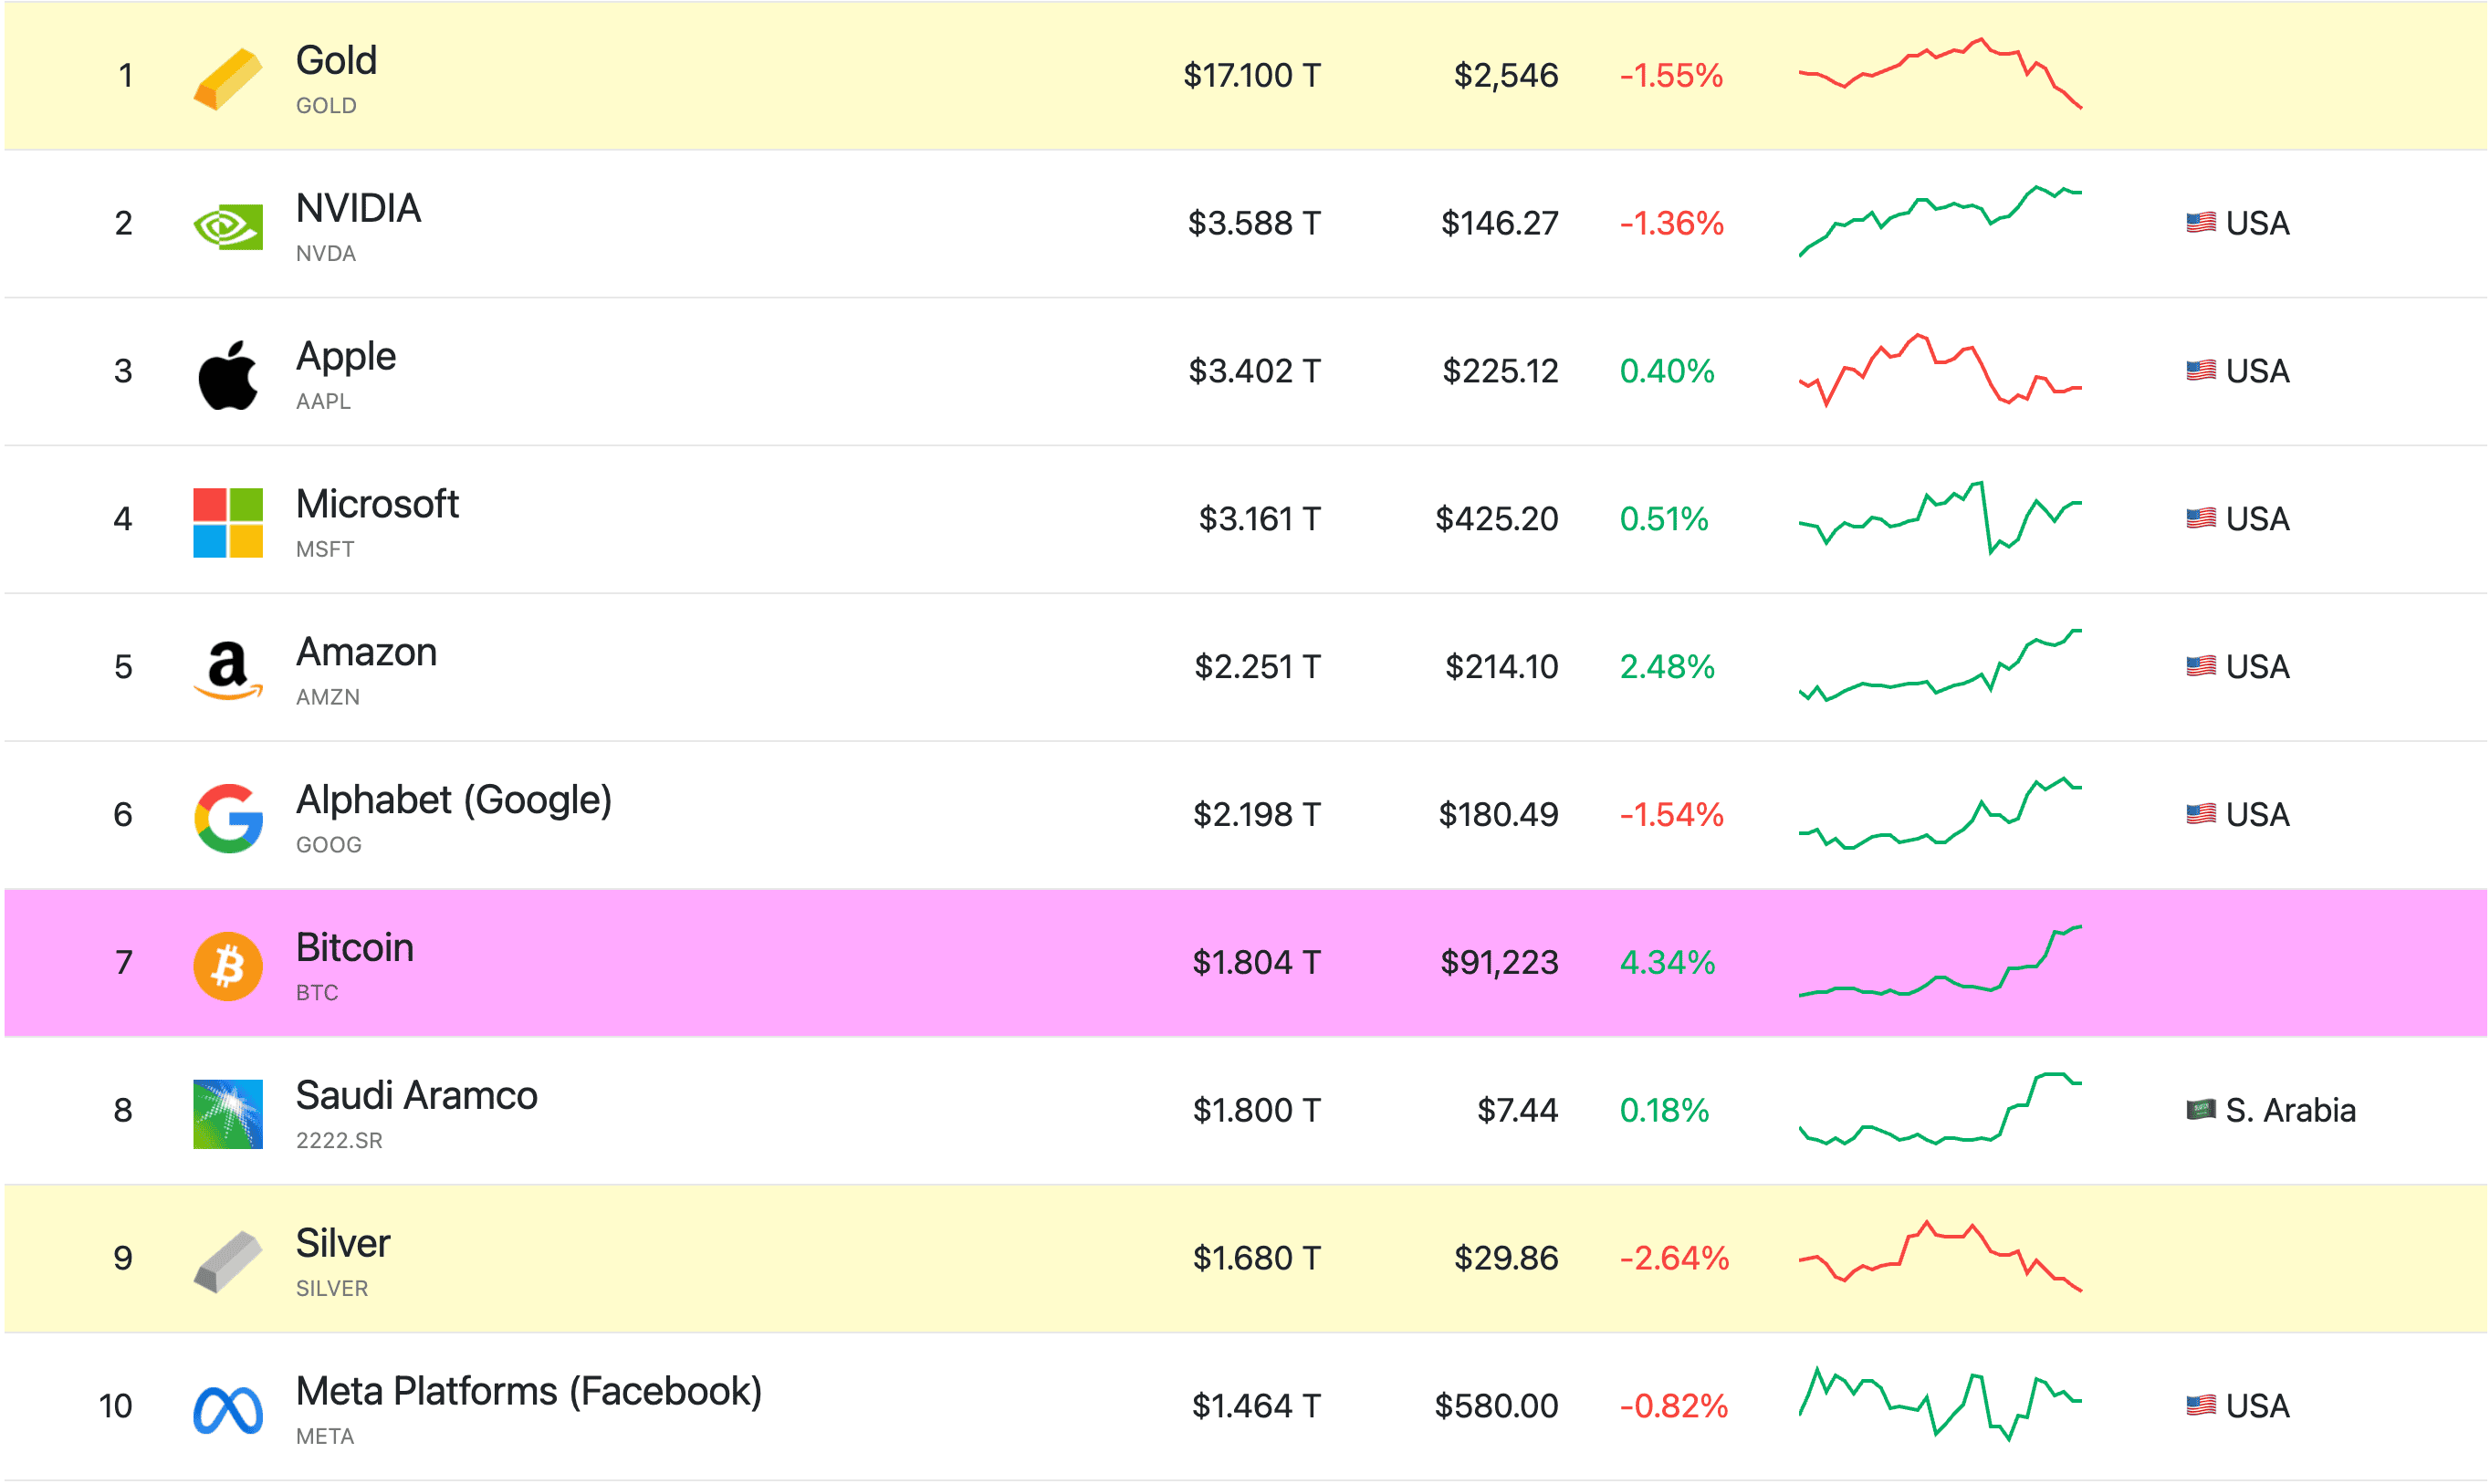
Task: Open the Meta Platforms (Facebook) page
Action: click(528, 1392)
